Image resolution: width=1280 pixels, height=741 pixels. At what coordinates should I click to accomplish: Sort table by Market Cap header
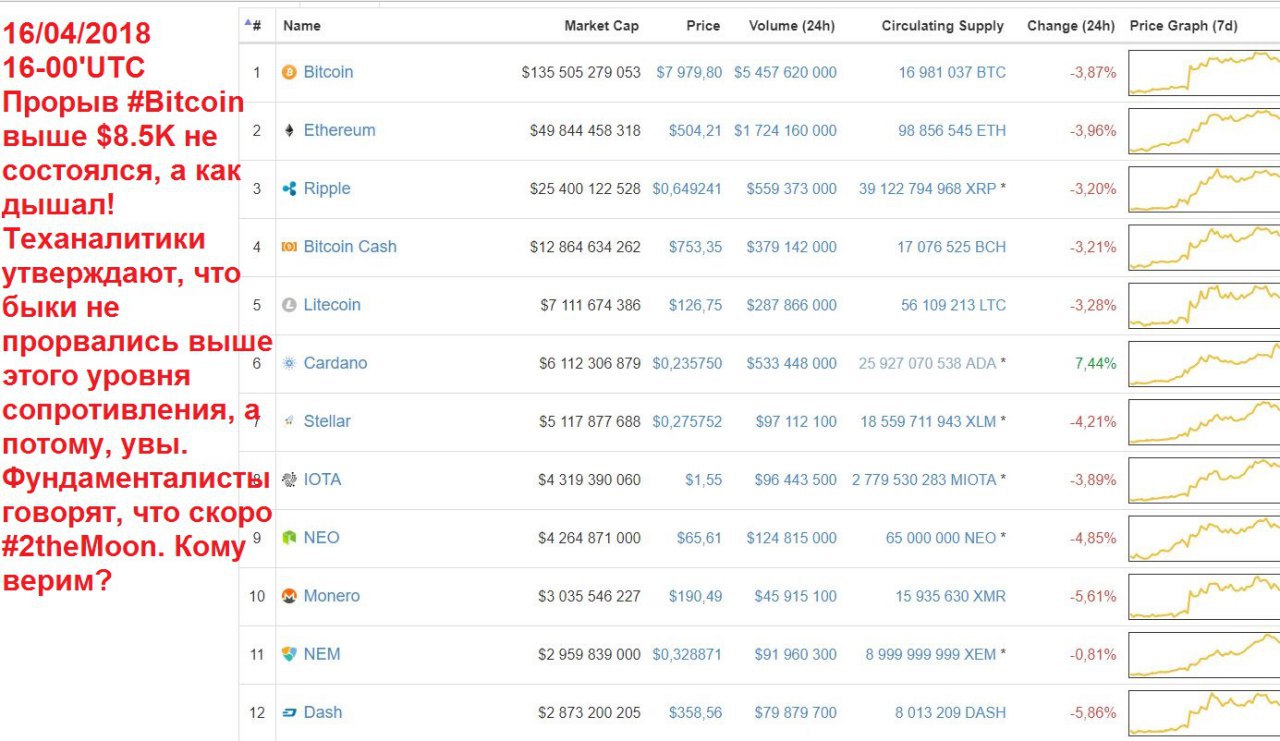601,26
